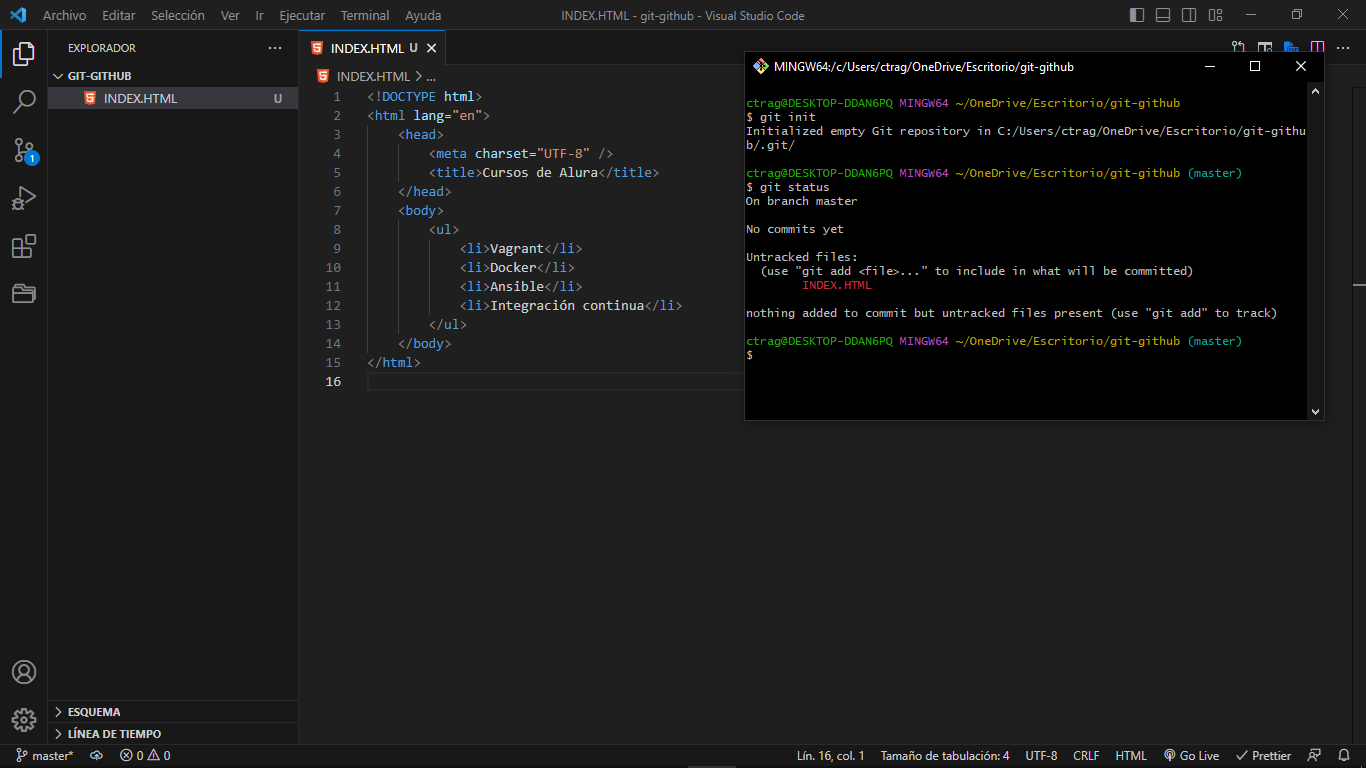Click the Prettier status item
1366x768 pixels.
point(1263,756)
